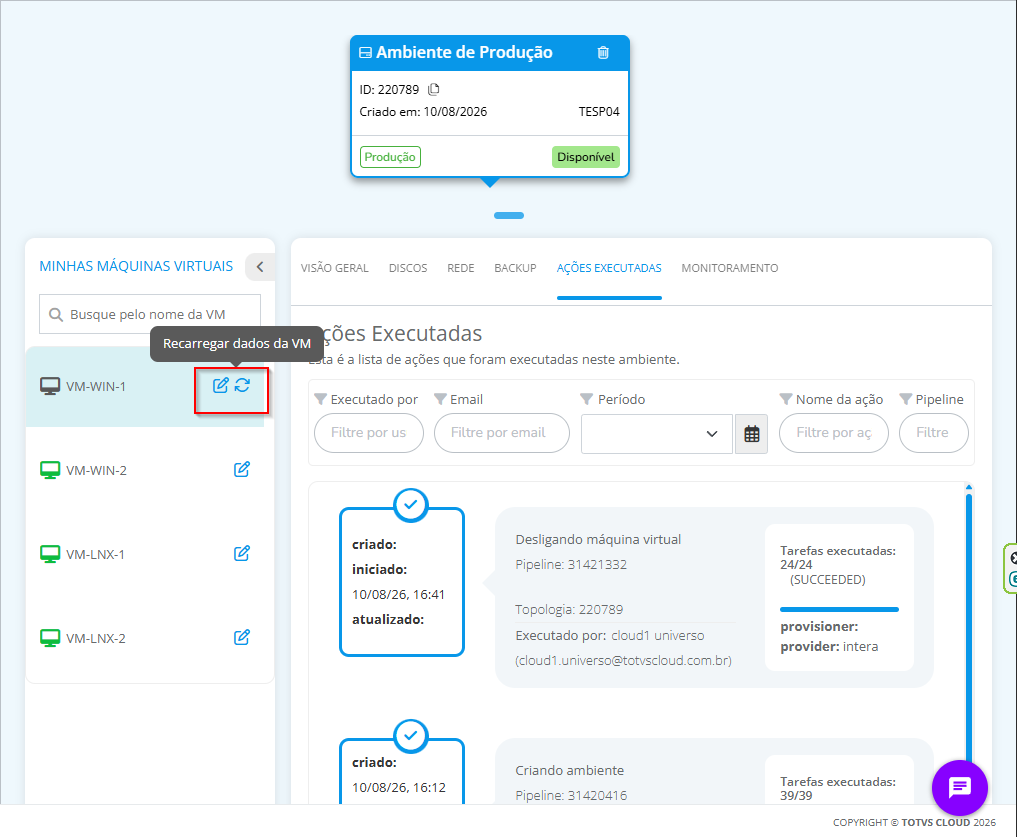The width and height of the screenshot is (1017, 837).
Task: Click the Executado por filter icon
Action: click(x=320, y=399)
